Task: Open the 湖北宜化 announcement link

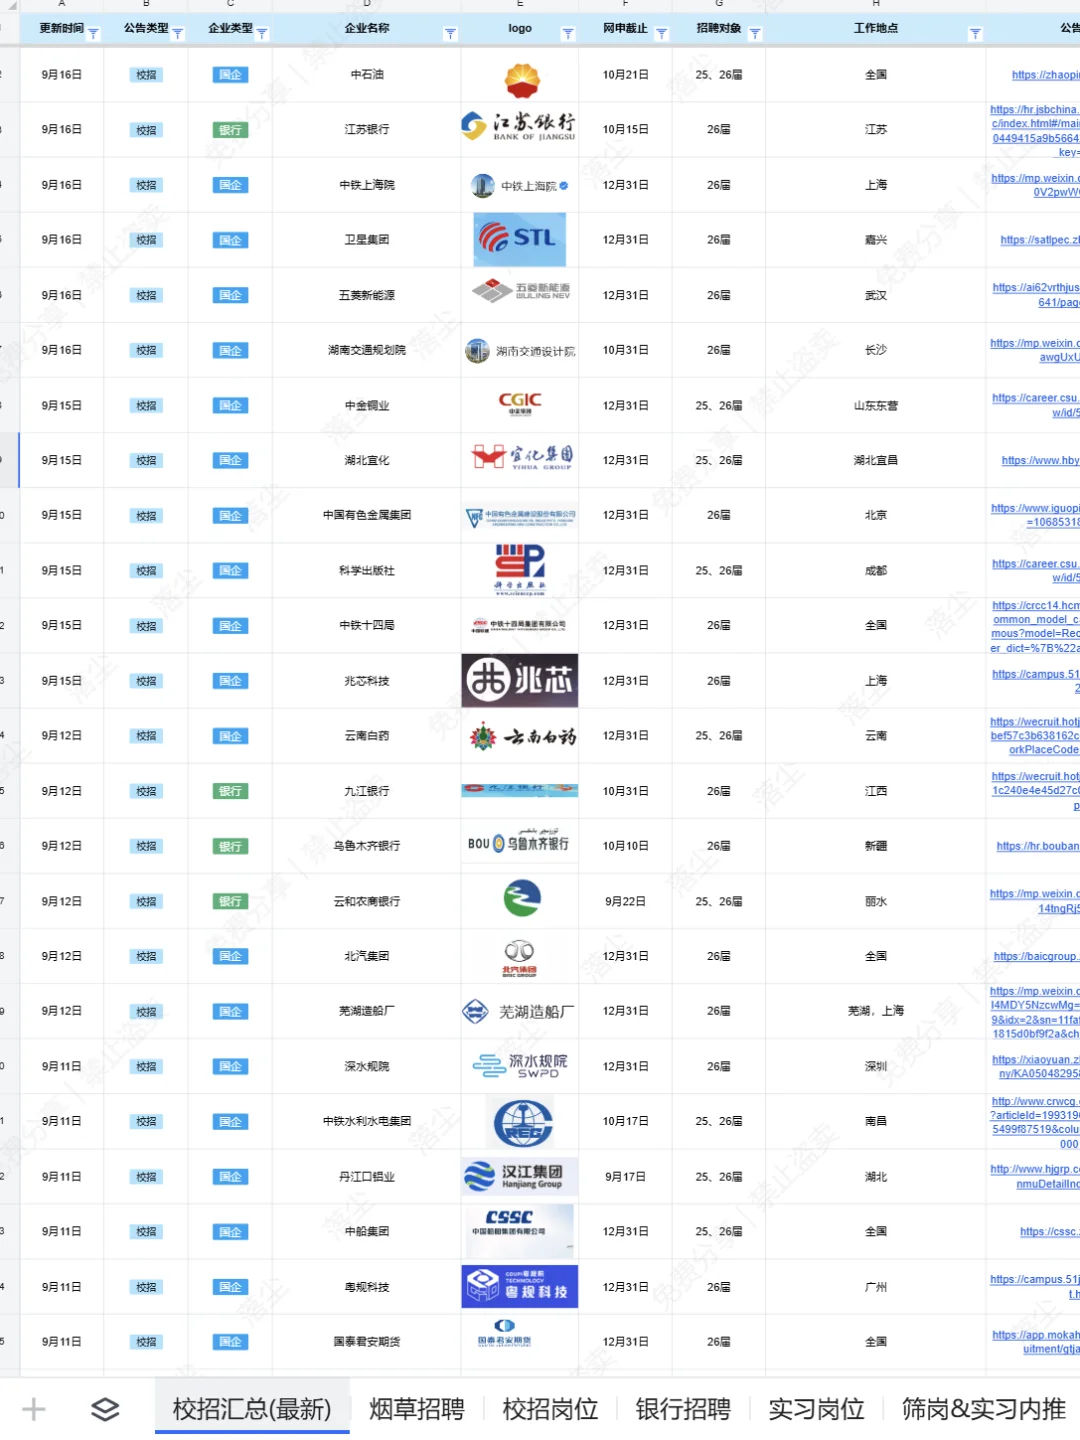Action: pos(1041,460)
